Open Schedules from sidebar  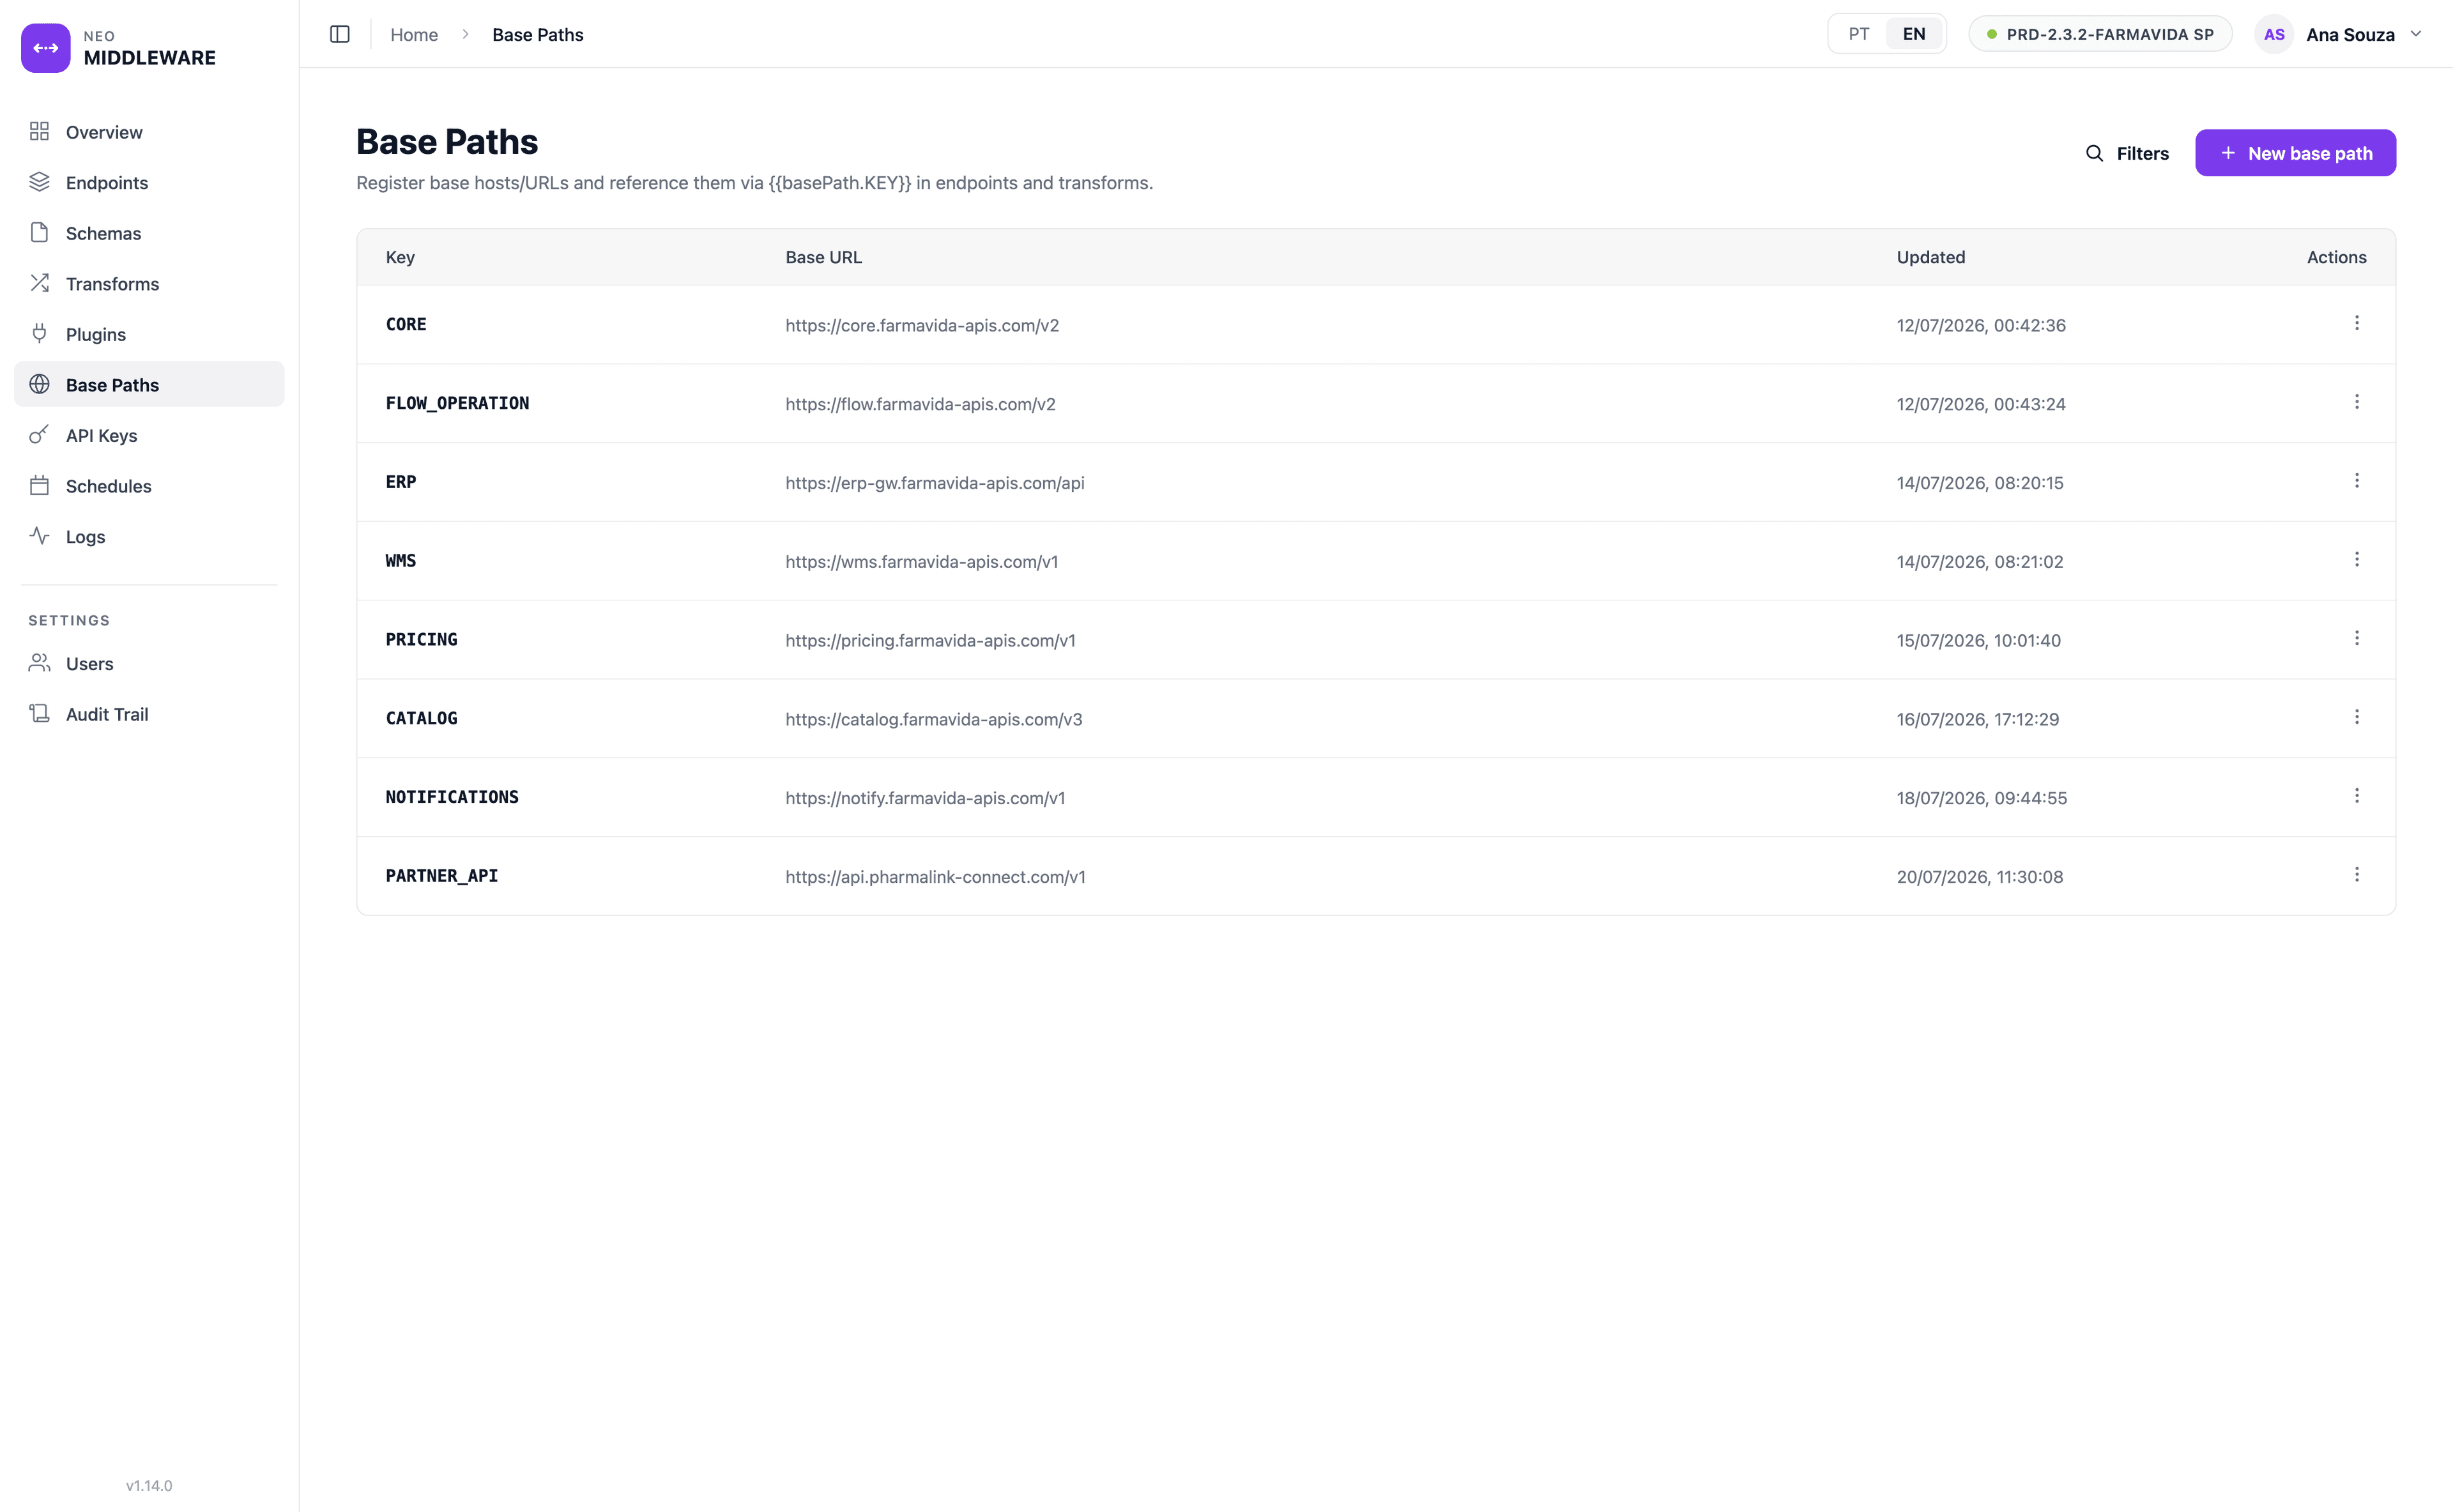(149, 486)
